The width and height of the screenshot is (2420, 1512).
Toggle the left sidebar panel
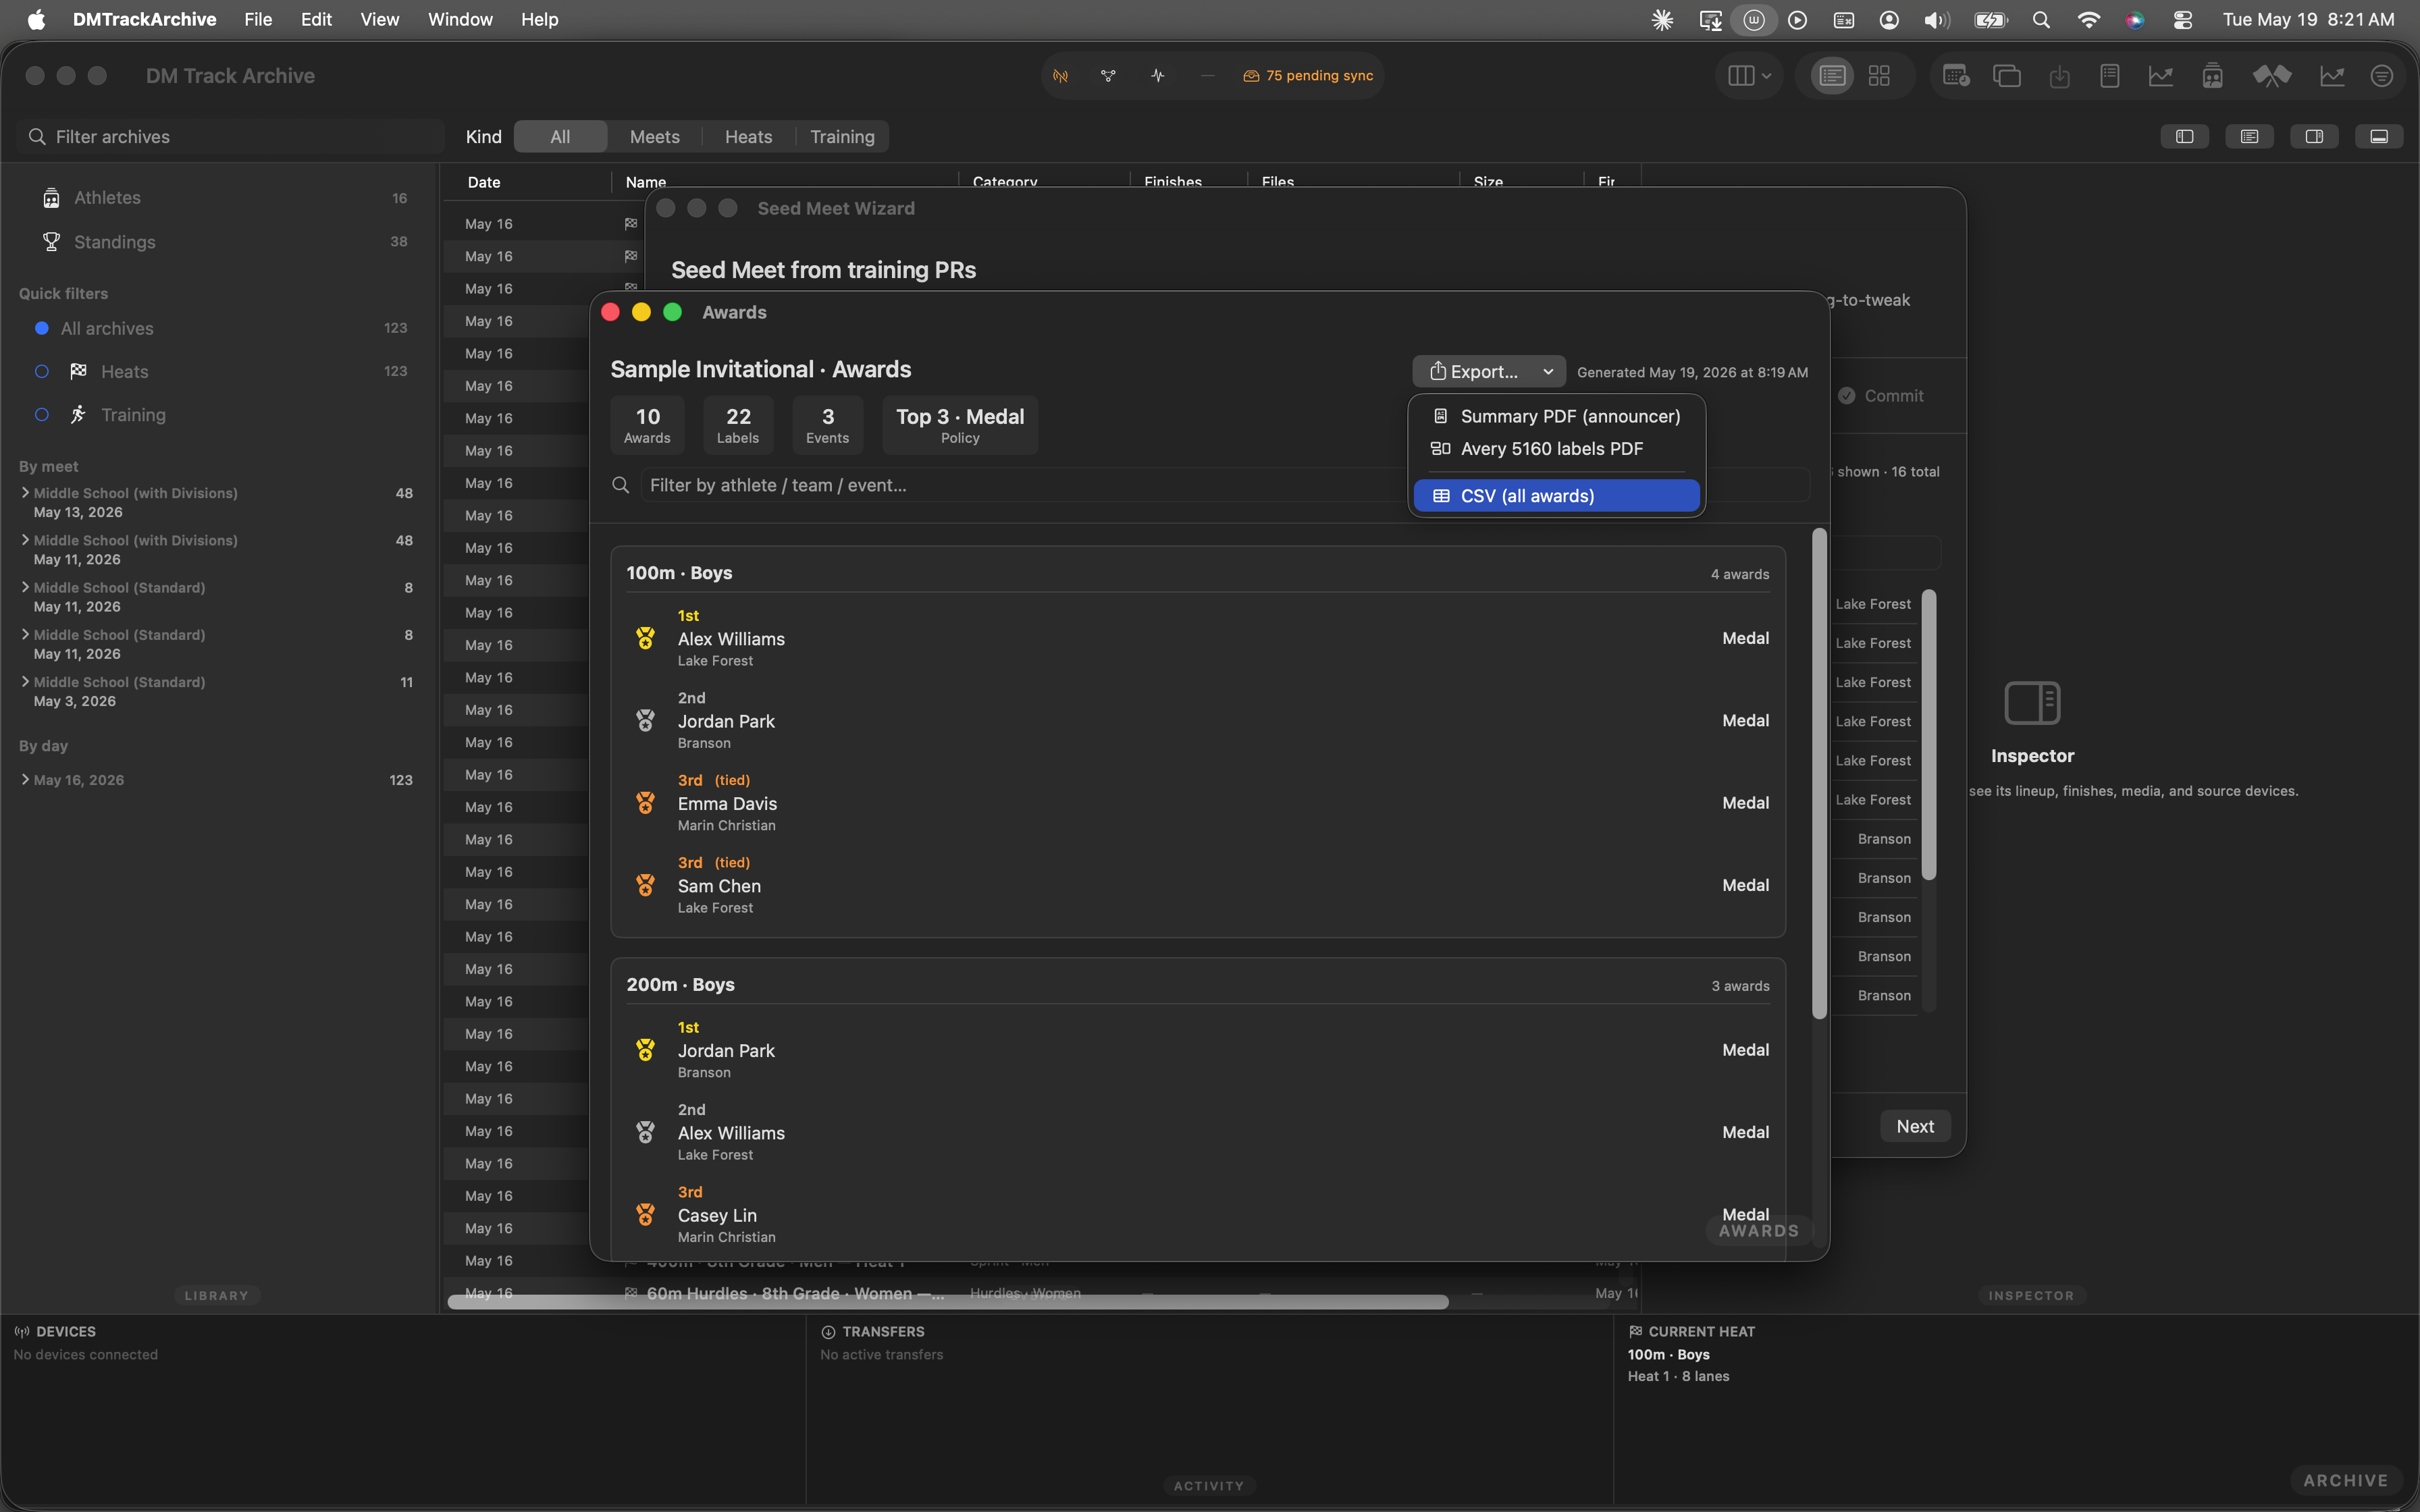click(2184, 137)
